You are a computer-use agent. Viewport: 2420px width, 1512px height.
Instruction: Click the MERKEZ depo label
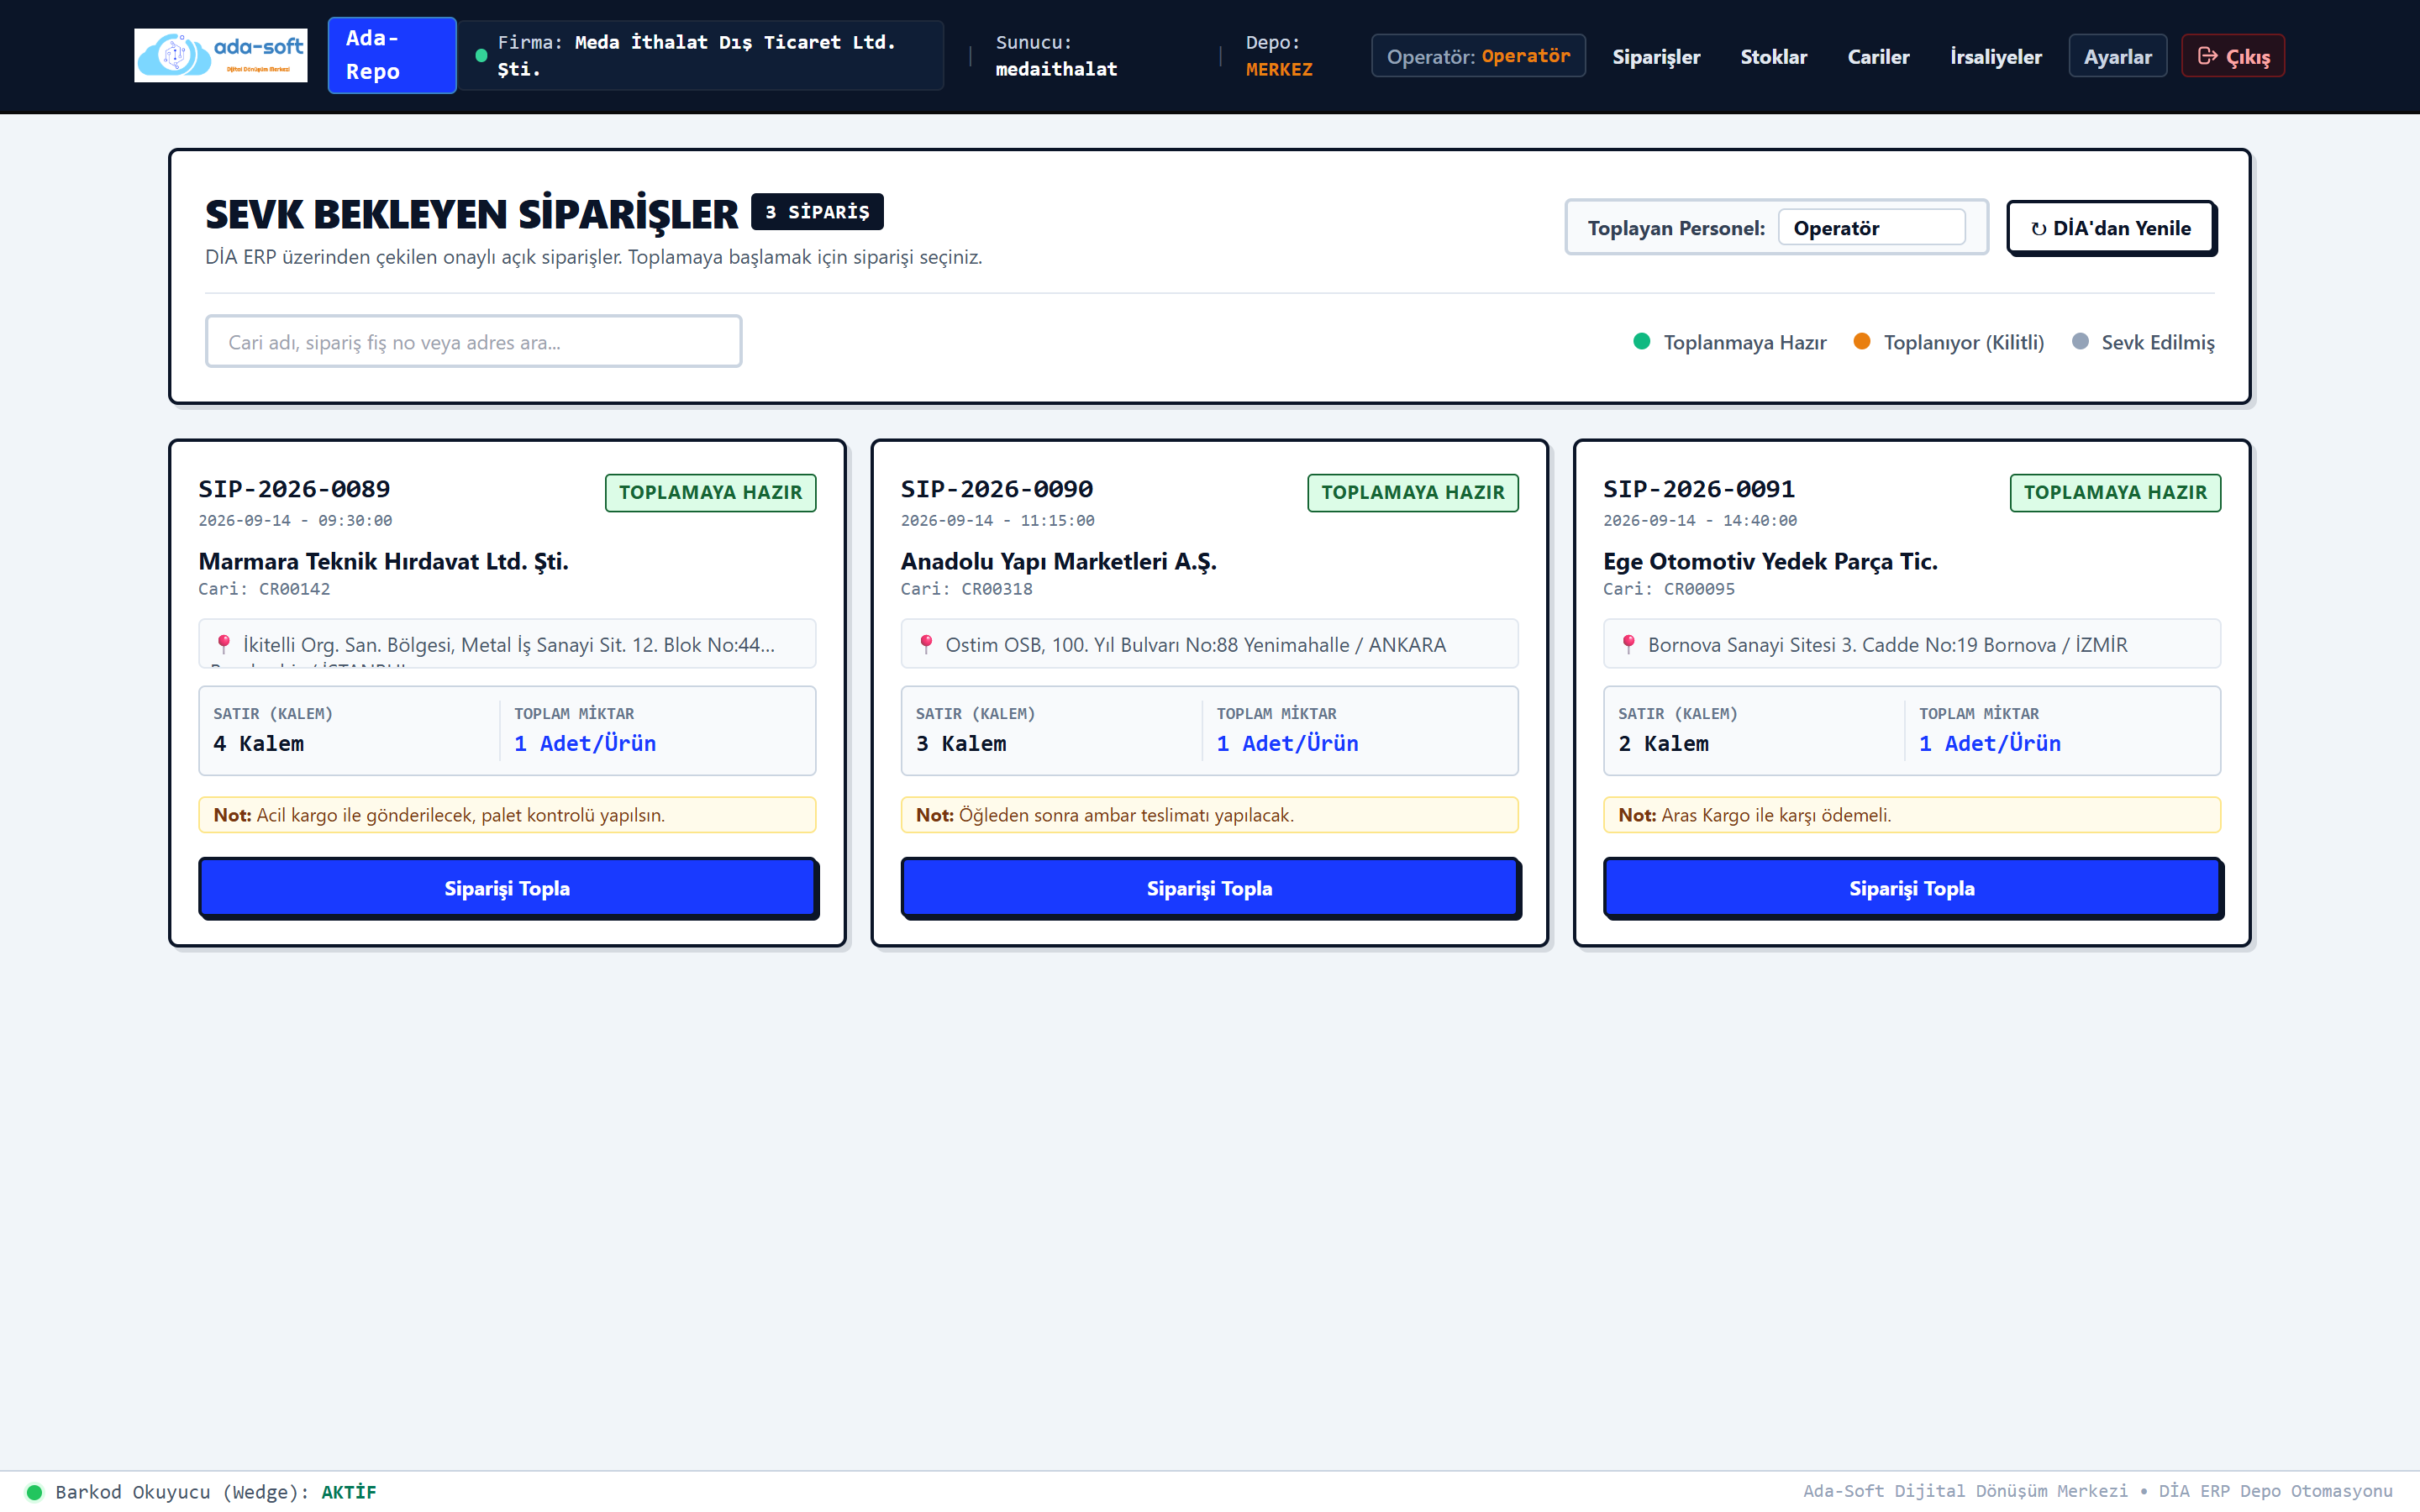click(x=1279, y=69)
